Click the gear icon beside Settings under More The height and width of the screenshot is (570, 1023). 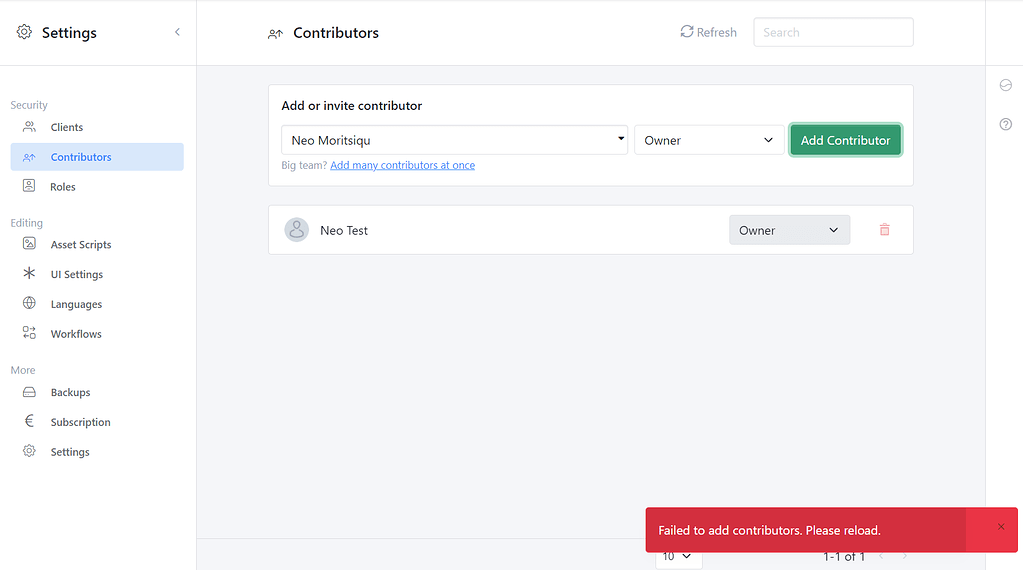(x=29, y=451)
